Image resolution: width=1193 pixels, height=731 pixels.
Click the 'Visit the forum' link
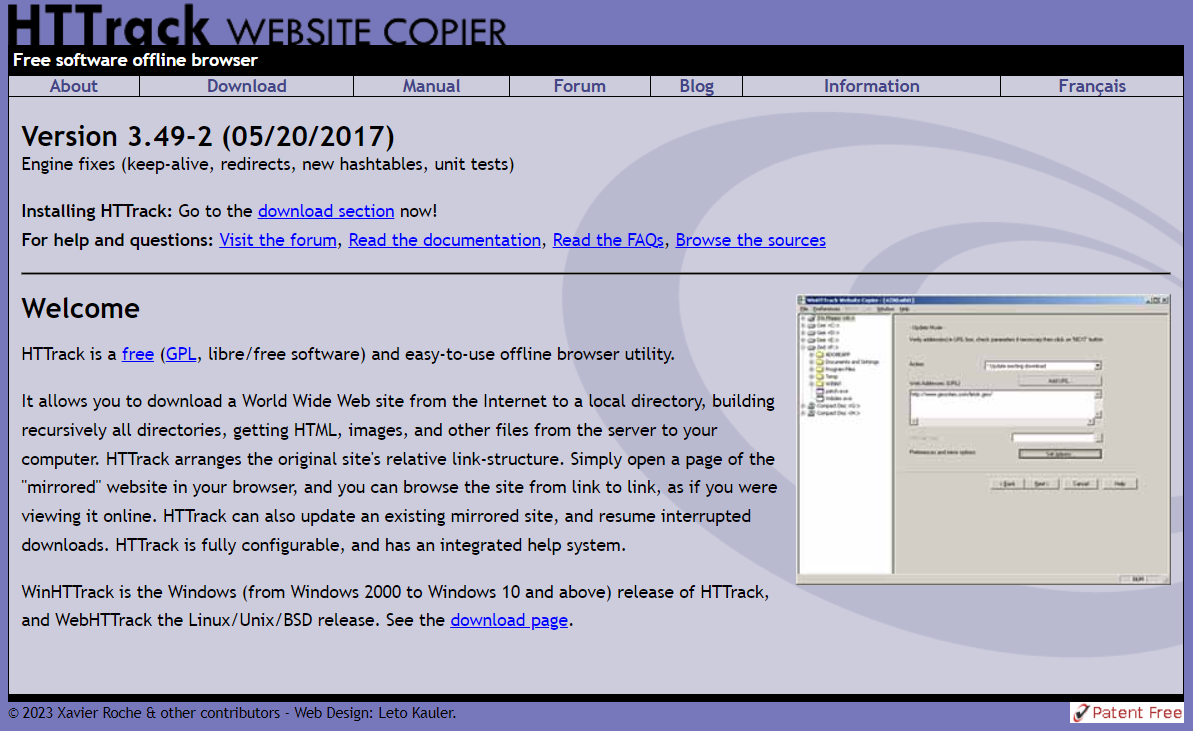278,240
